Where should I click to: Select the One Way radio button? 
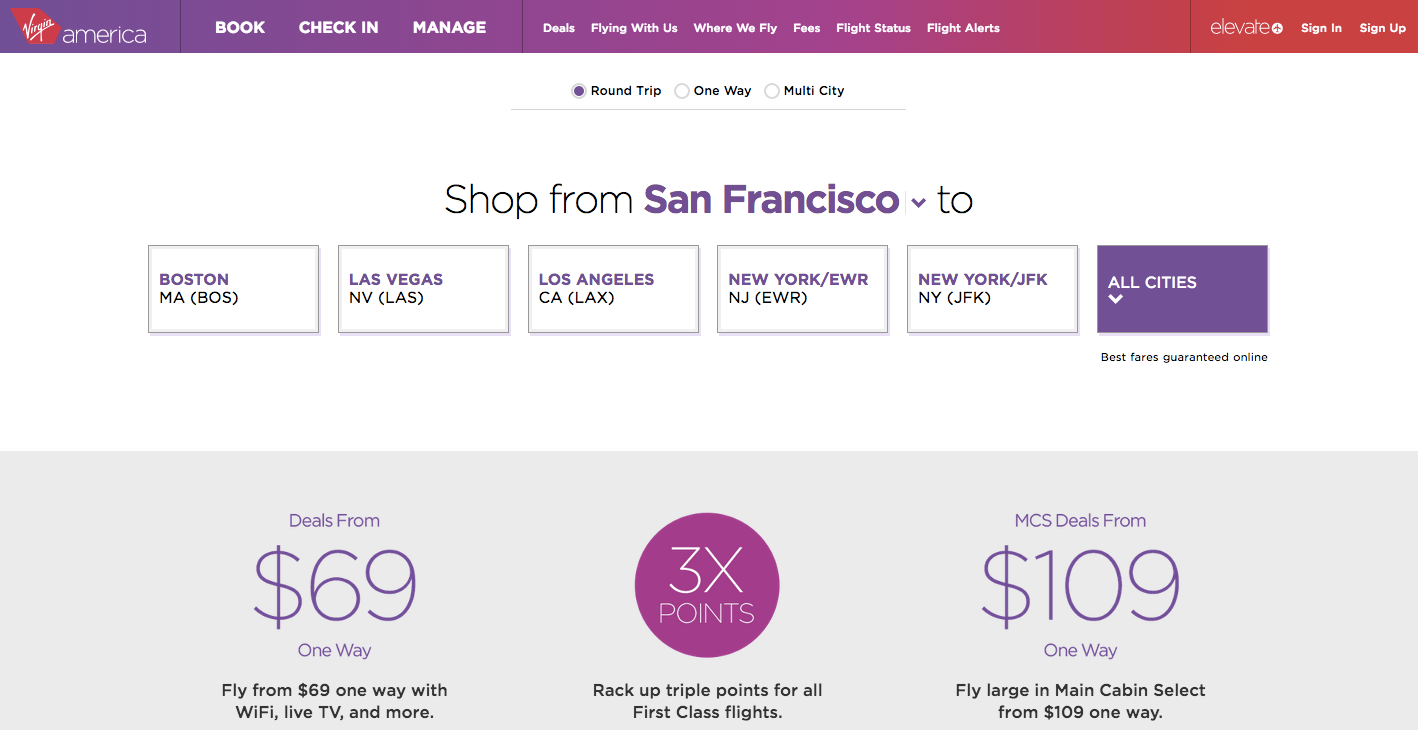click(x=682, y=91)
